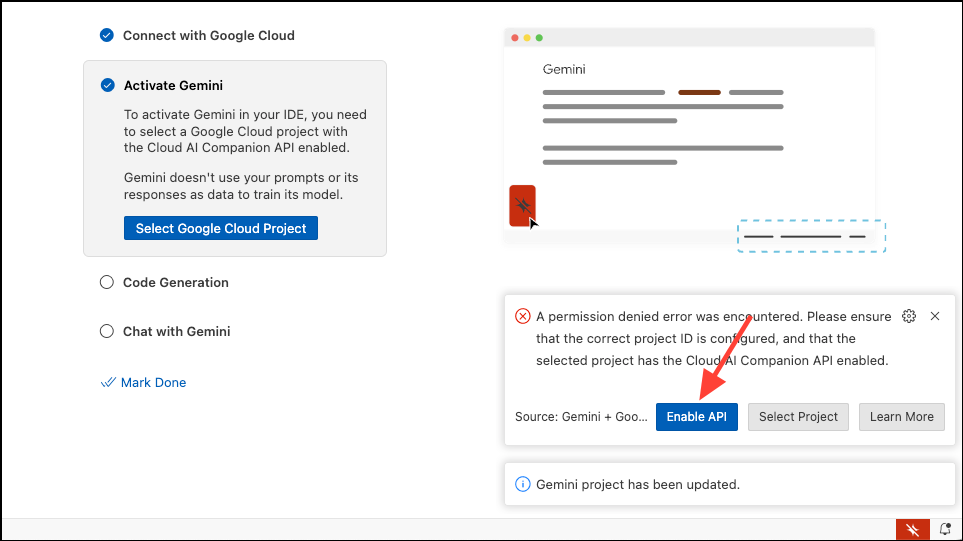Click the Mark Done link
The width and height of the screenshot is (963, 541).
(153, 383)
